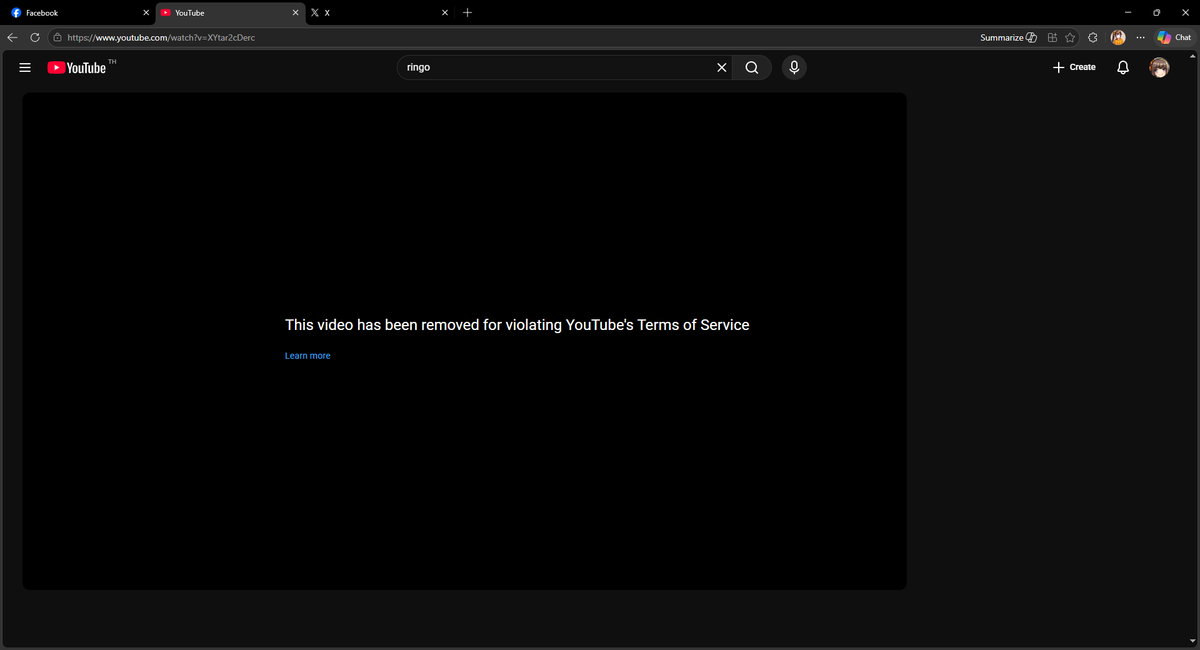1200x650 pixels.
Task: Click the page scrollbar up arrow
Action: tap(1194, 55)
